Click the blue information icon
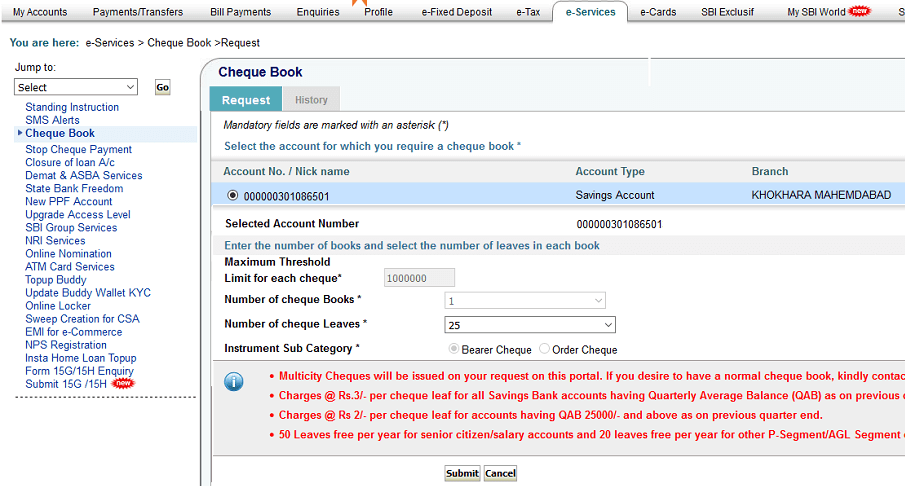 pyautogui.click(x=234, y=382)
